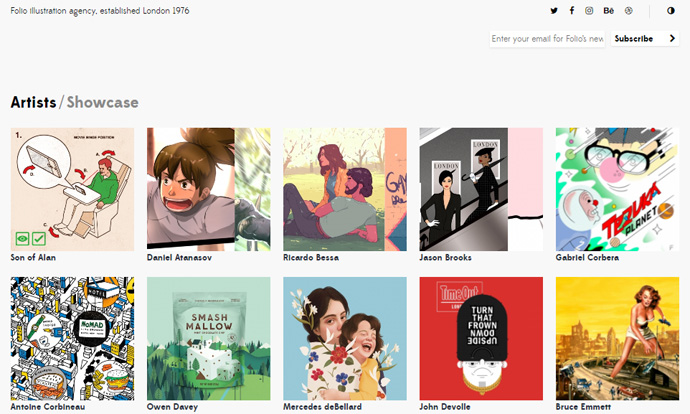Open Antoine Corbineau's Nomad illustration

[72, 338]
